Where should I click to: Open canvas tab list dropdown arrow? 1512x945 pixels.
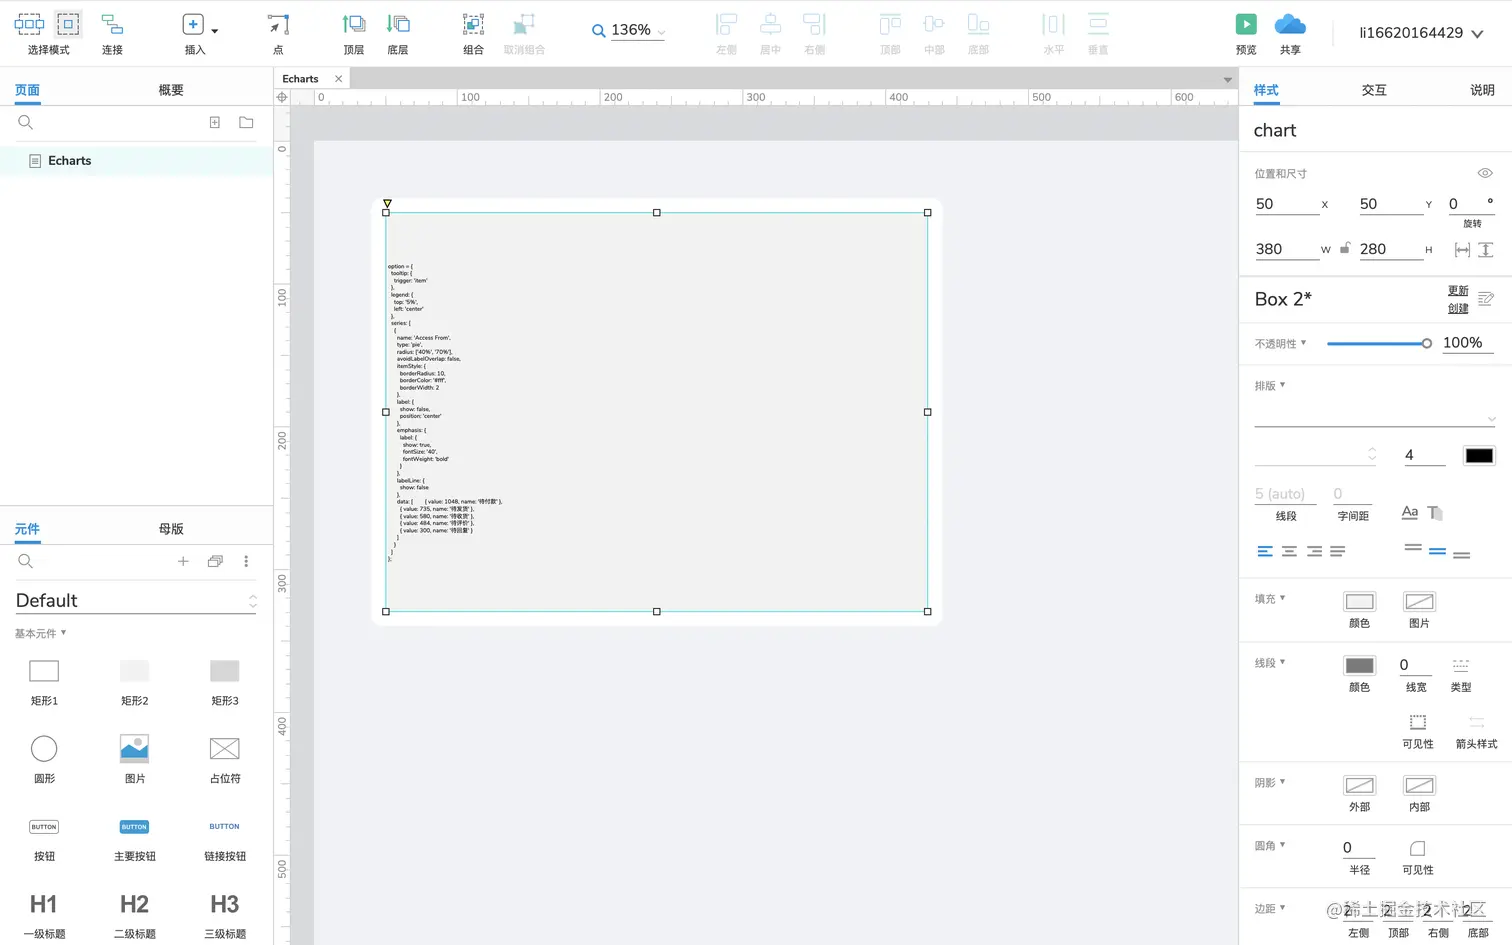click(x=1227, y=79)
